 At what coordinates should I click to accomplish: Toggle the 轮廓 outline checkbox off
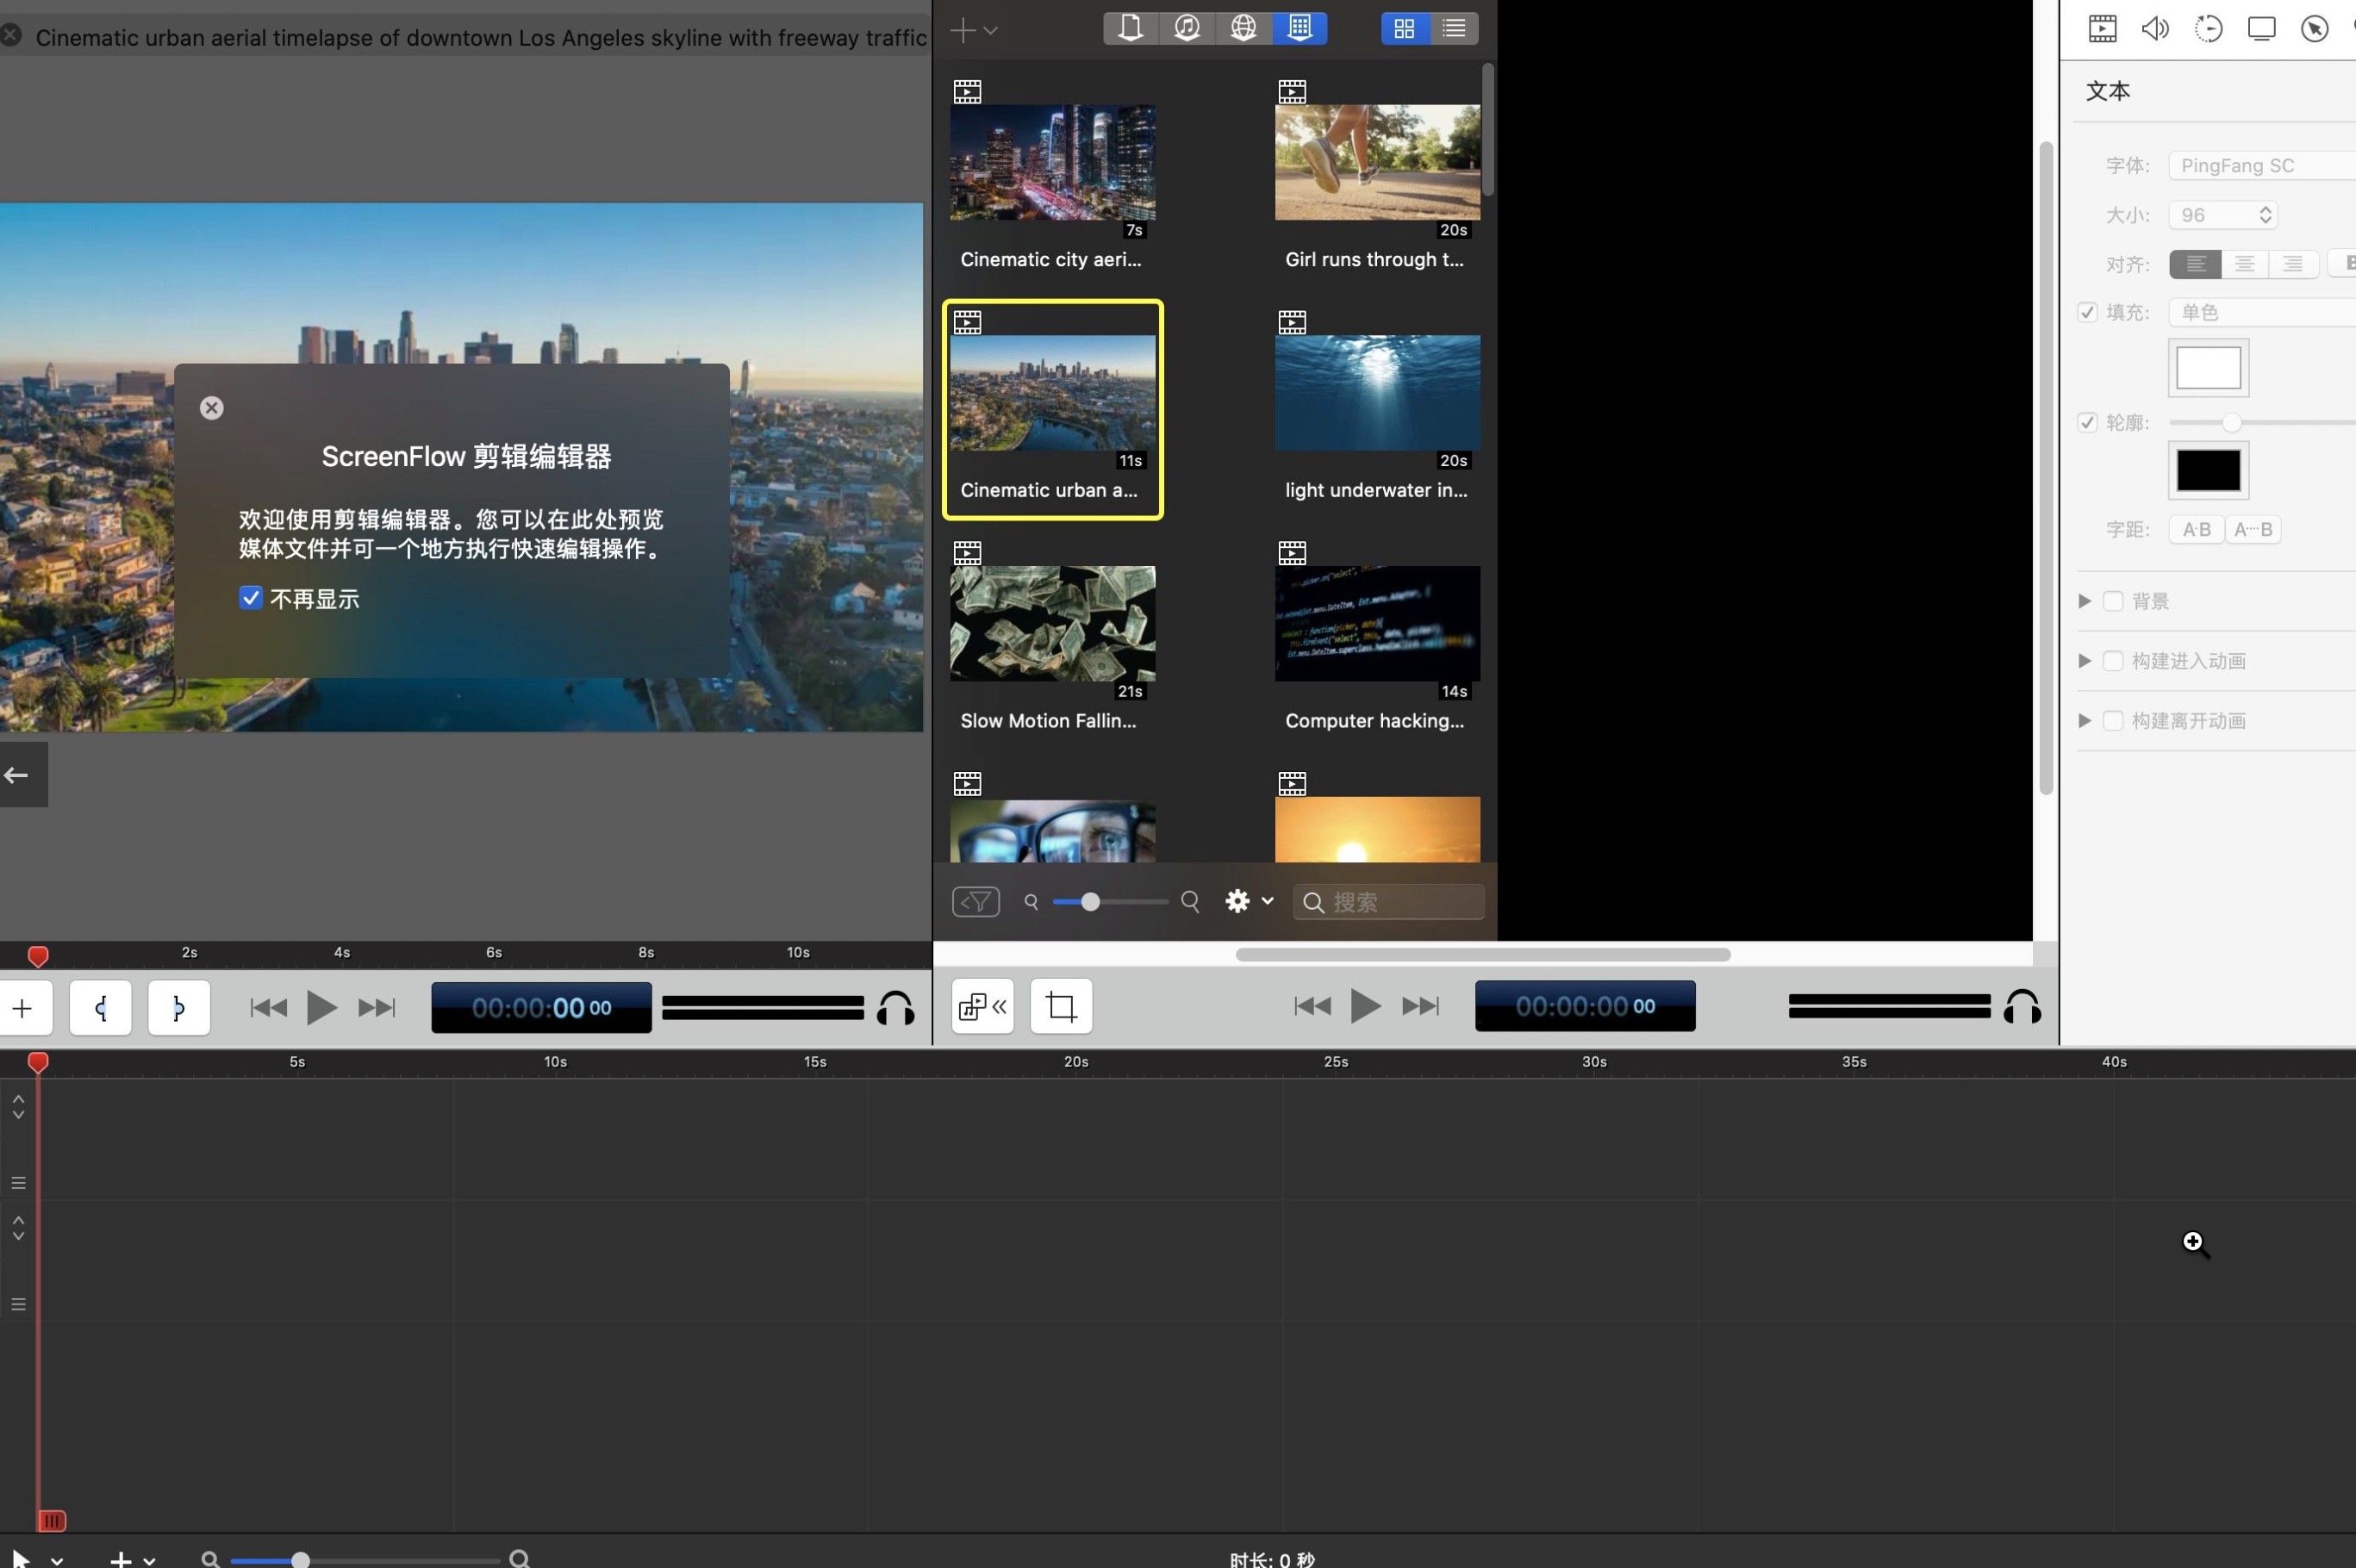coord(2087,422)
